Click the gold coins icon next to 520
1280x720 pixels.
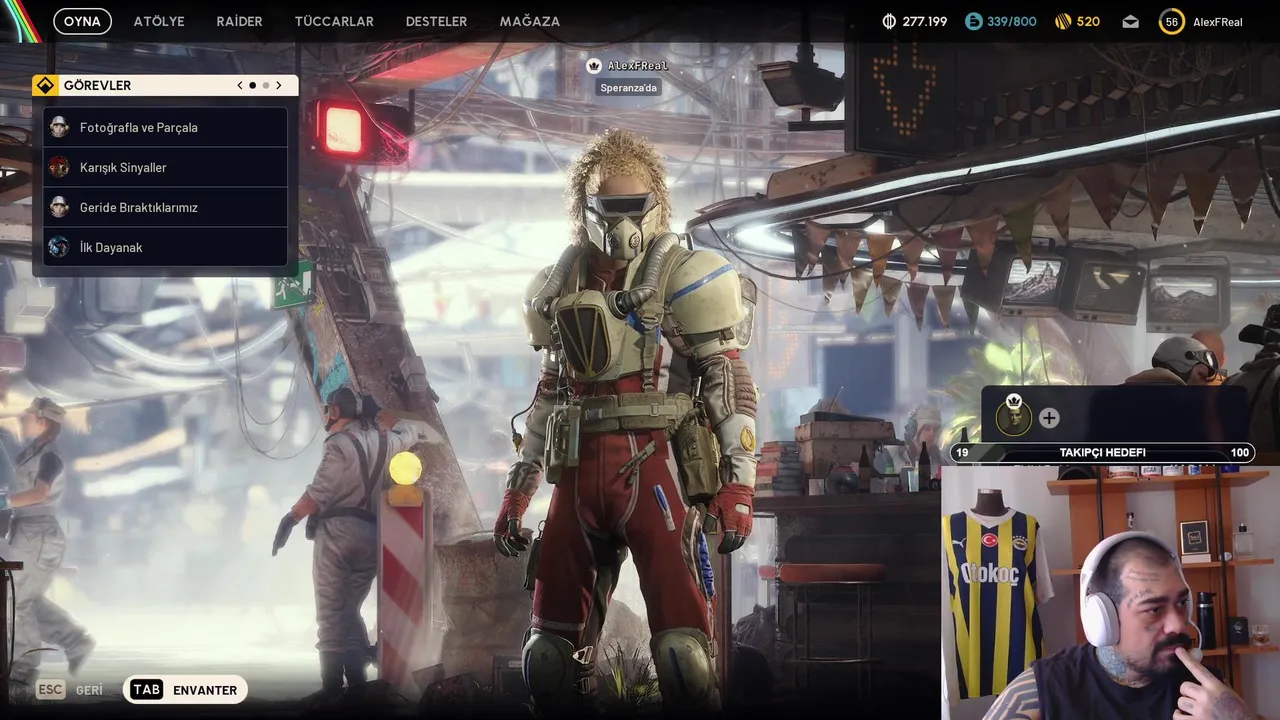point(1063,21)
